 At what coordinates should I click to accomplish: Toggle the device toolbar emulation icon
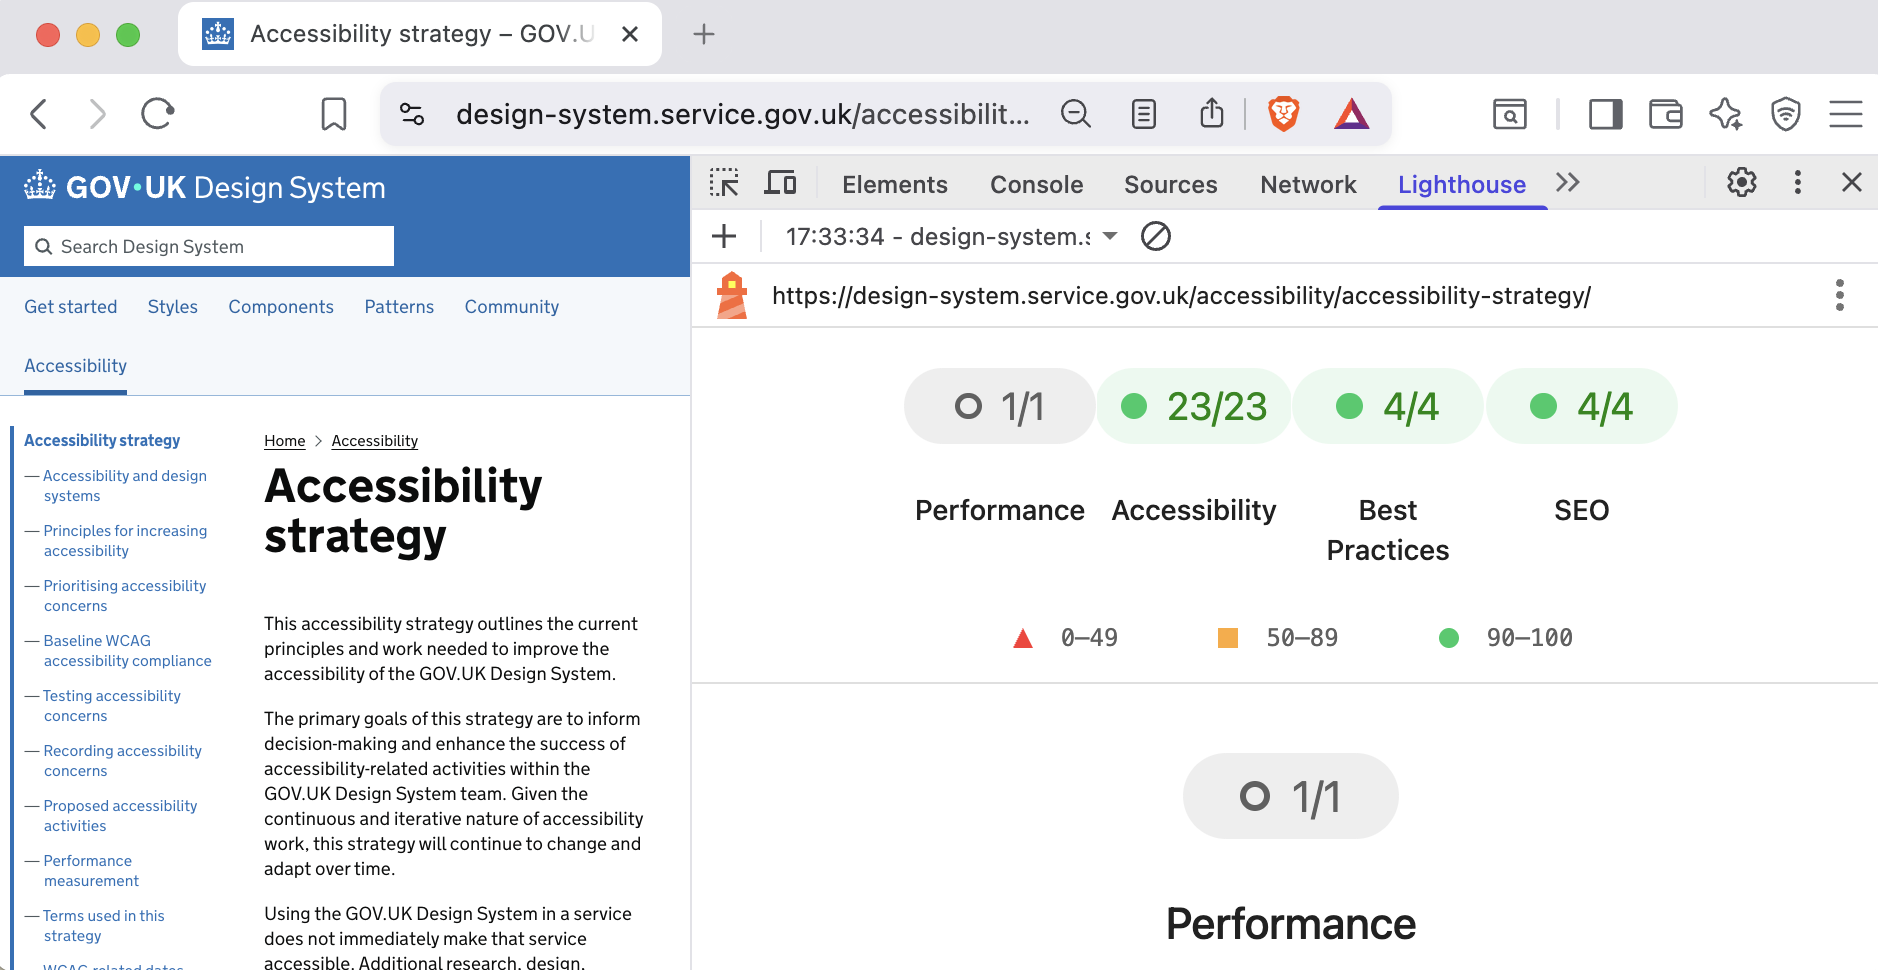coord(780,183)
